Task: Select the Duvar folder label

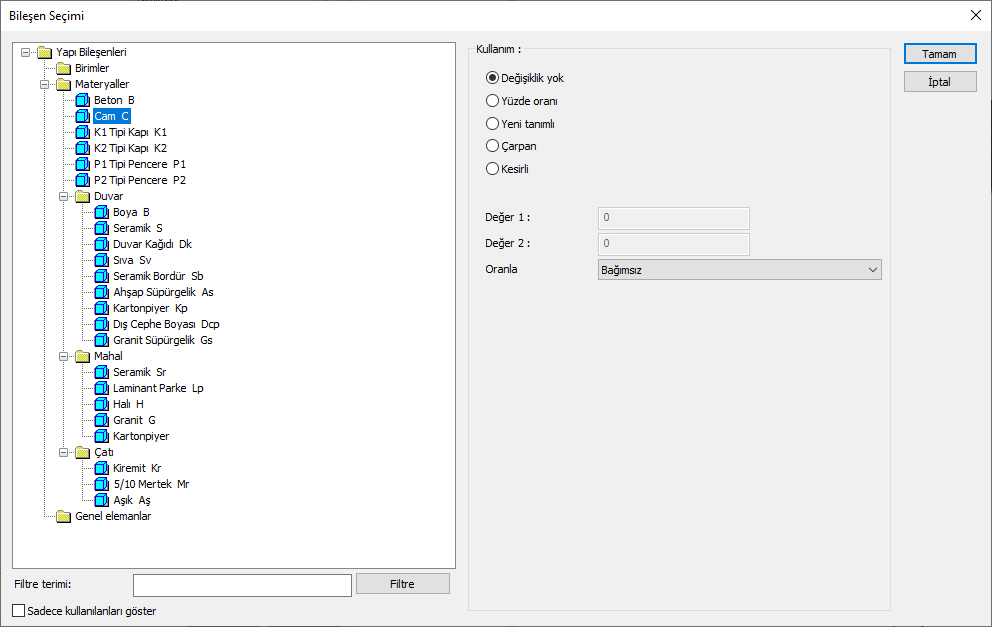Action: pyautogui.click(x=108, y=196)
